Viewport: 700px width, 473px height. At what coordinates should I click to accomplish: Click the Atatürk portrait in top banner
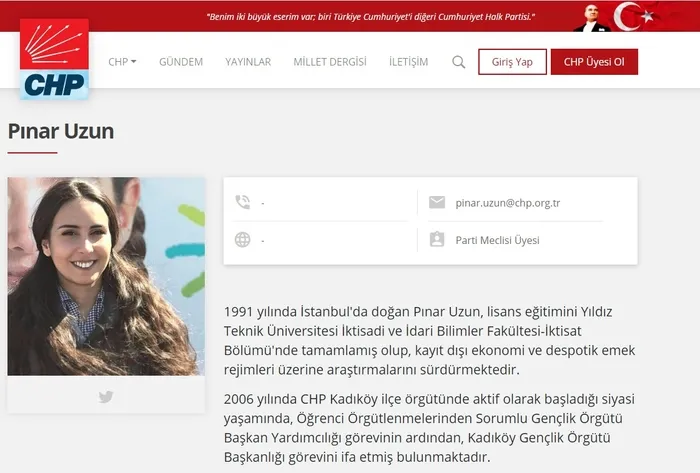[596, 16]
